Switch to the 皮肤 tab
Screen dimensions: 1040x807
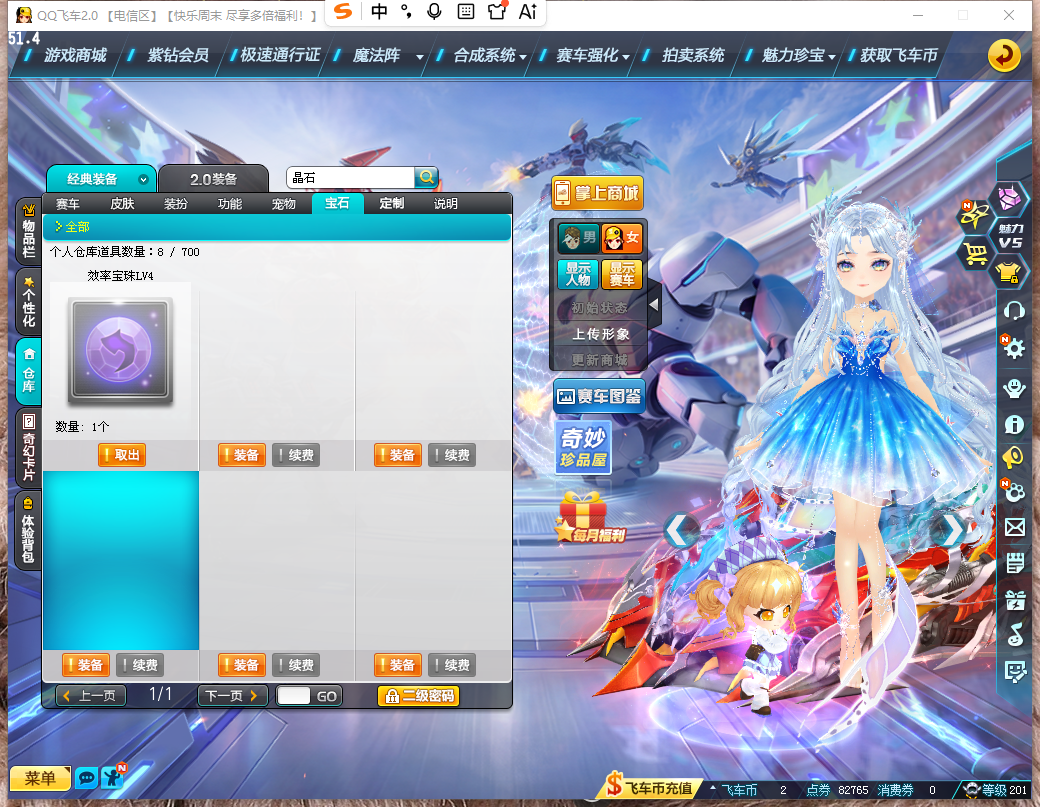(x=122, y=204)
